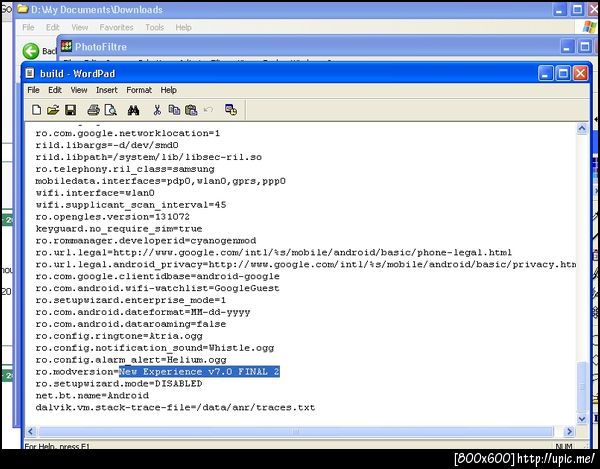Click the Cut scissors icon
Viewport: 600px width, 469px height.
click(157, 110)
